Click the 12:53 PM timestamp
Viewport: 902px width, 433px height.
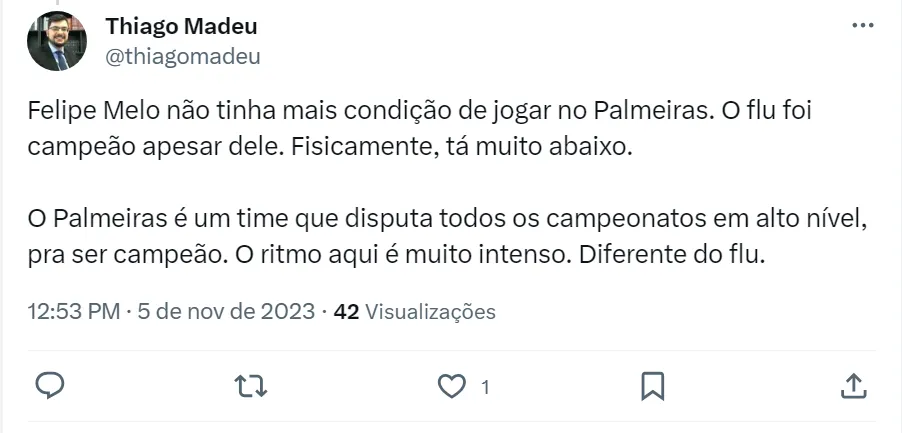[x=73, y=312]
